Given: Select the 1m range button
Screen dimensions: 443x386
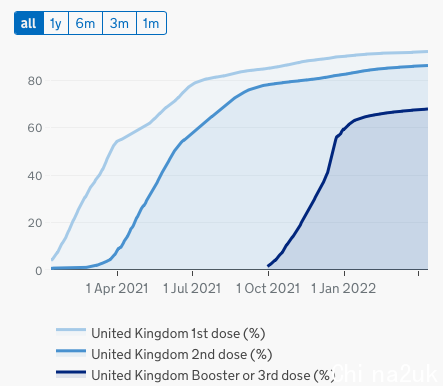Looking at the screenshot, I should pyautogui.click(x=151, y=23).
